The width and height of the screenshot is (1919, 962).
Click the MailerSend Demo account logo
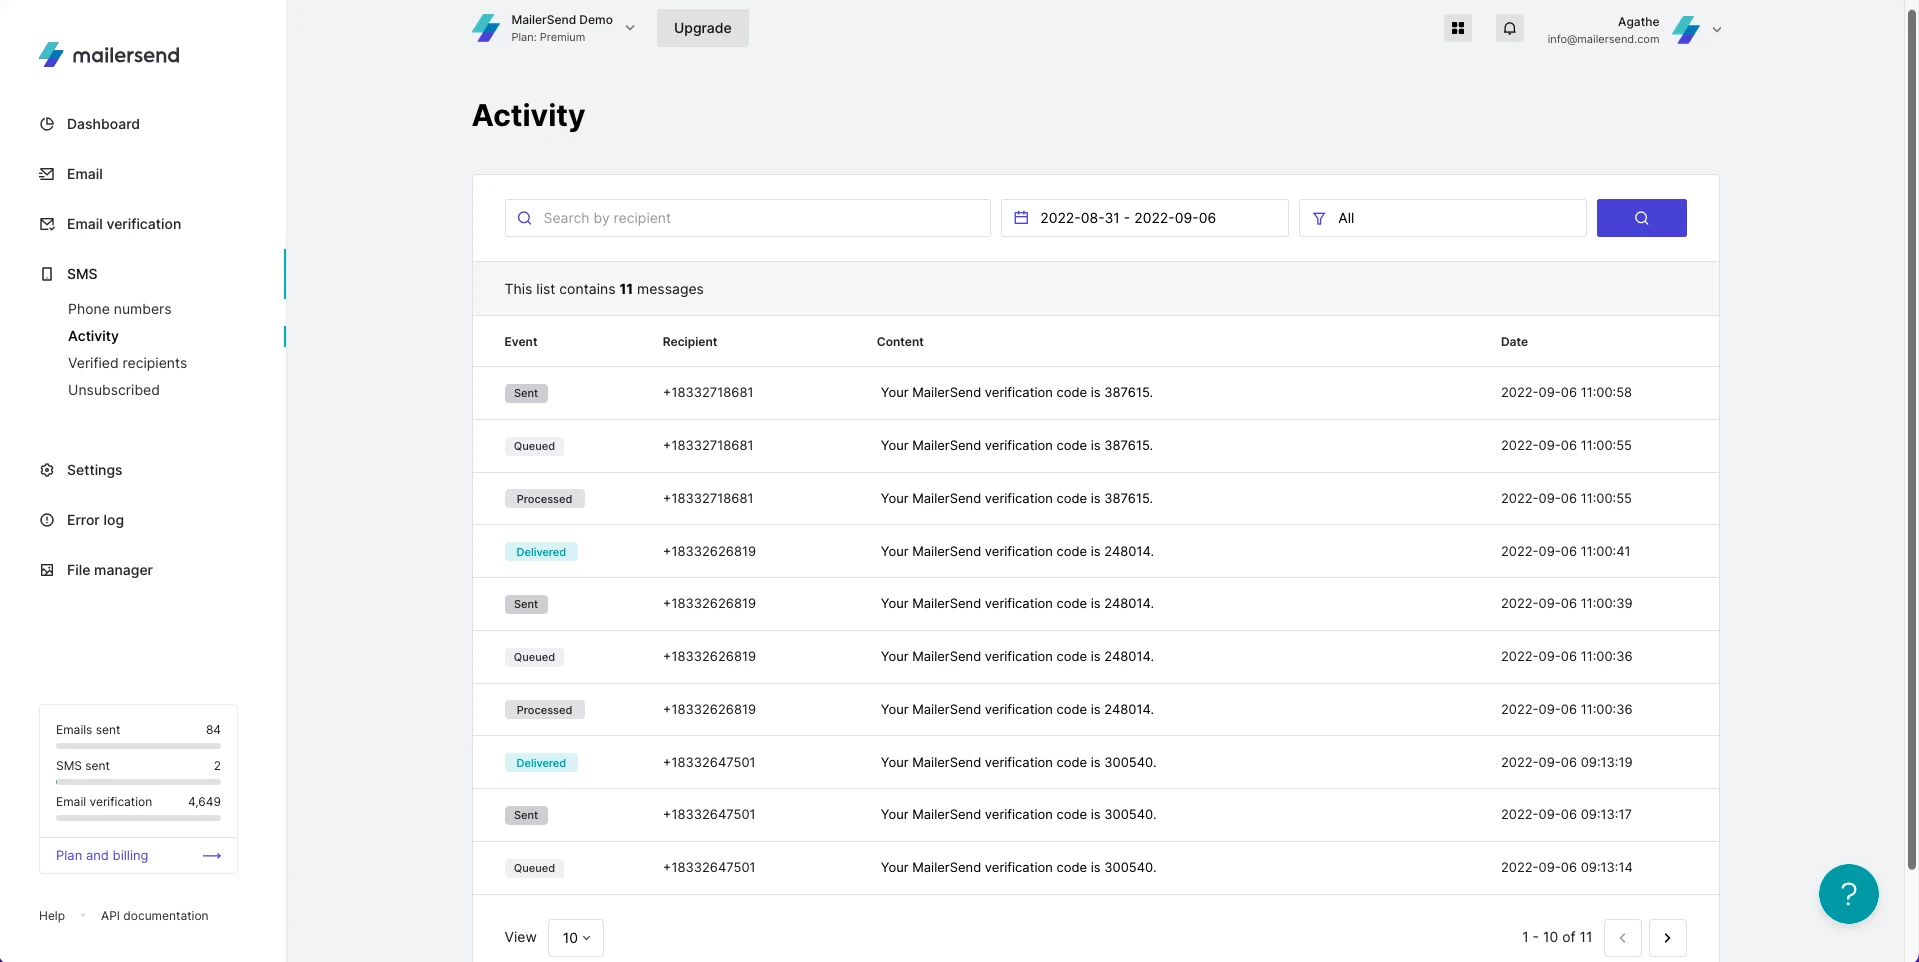pyautogui.click(x=486, y=28)
